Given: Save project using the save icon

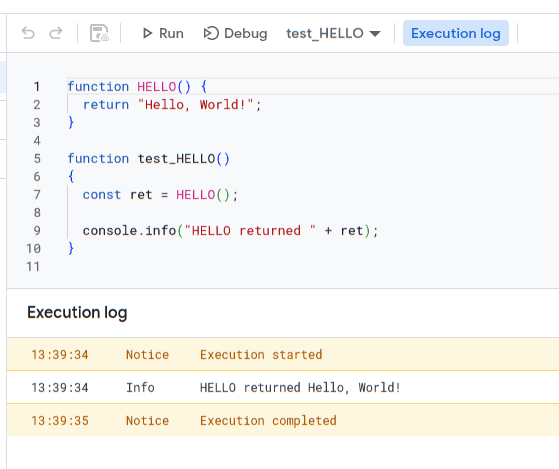Looking at the screenshot, I should (x=99, y=33).
